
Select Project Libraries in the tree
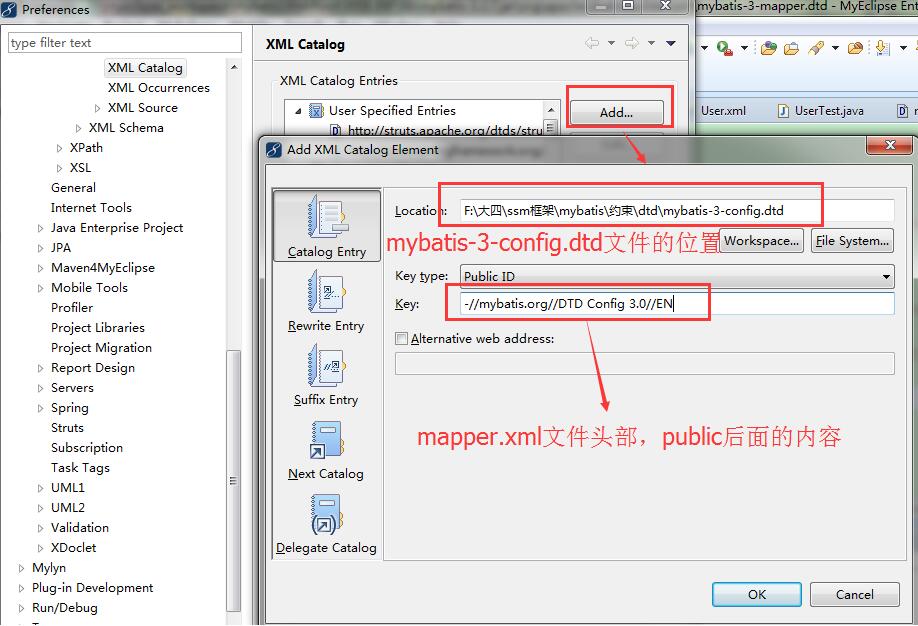pos(98,328)
